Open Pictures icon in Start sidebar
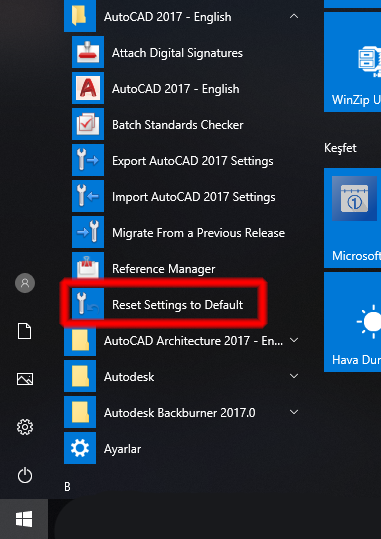This screenshot has height=539, width=381. pyautogui.click(x=25, y=379)
